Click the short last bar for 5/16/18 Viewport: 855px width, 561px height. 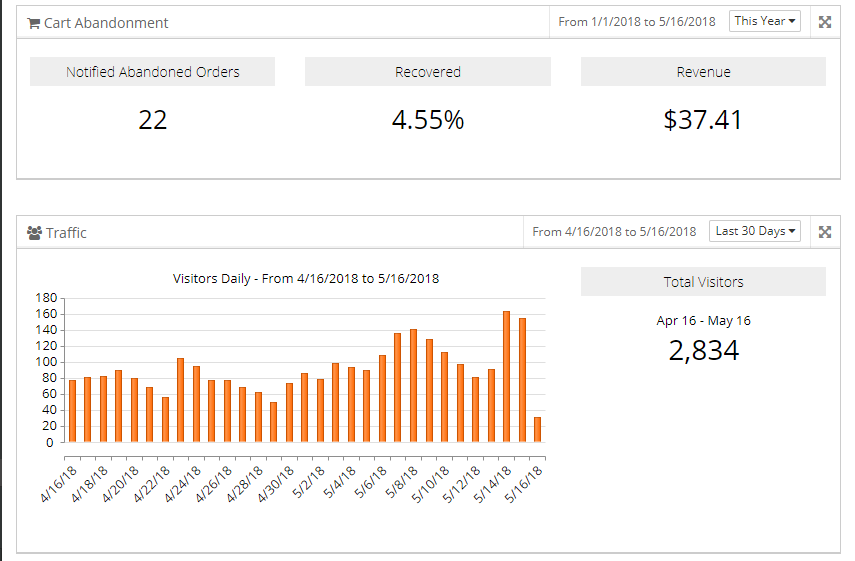537,429
